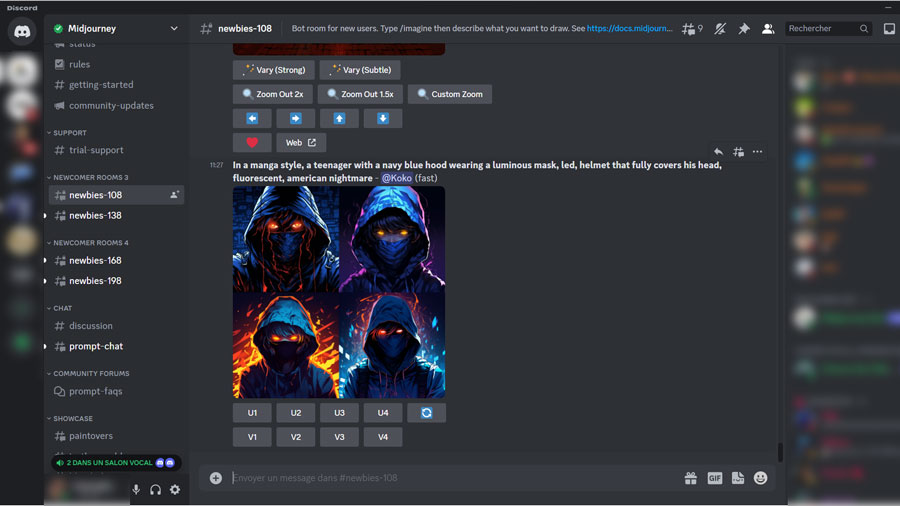Open the GIF picker

coord(715,478)
